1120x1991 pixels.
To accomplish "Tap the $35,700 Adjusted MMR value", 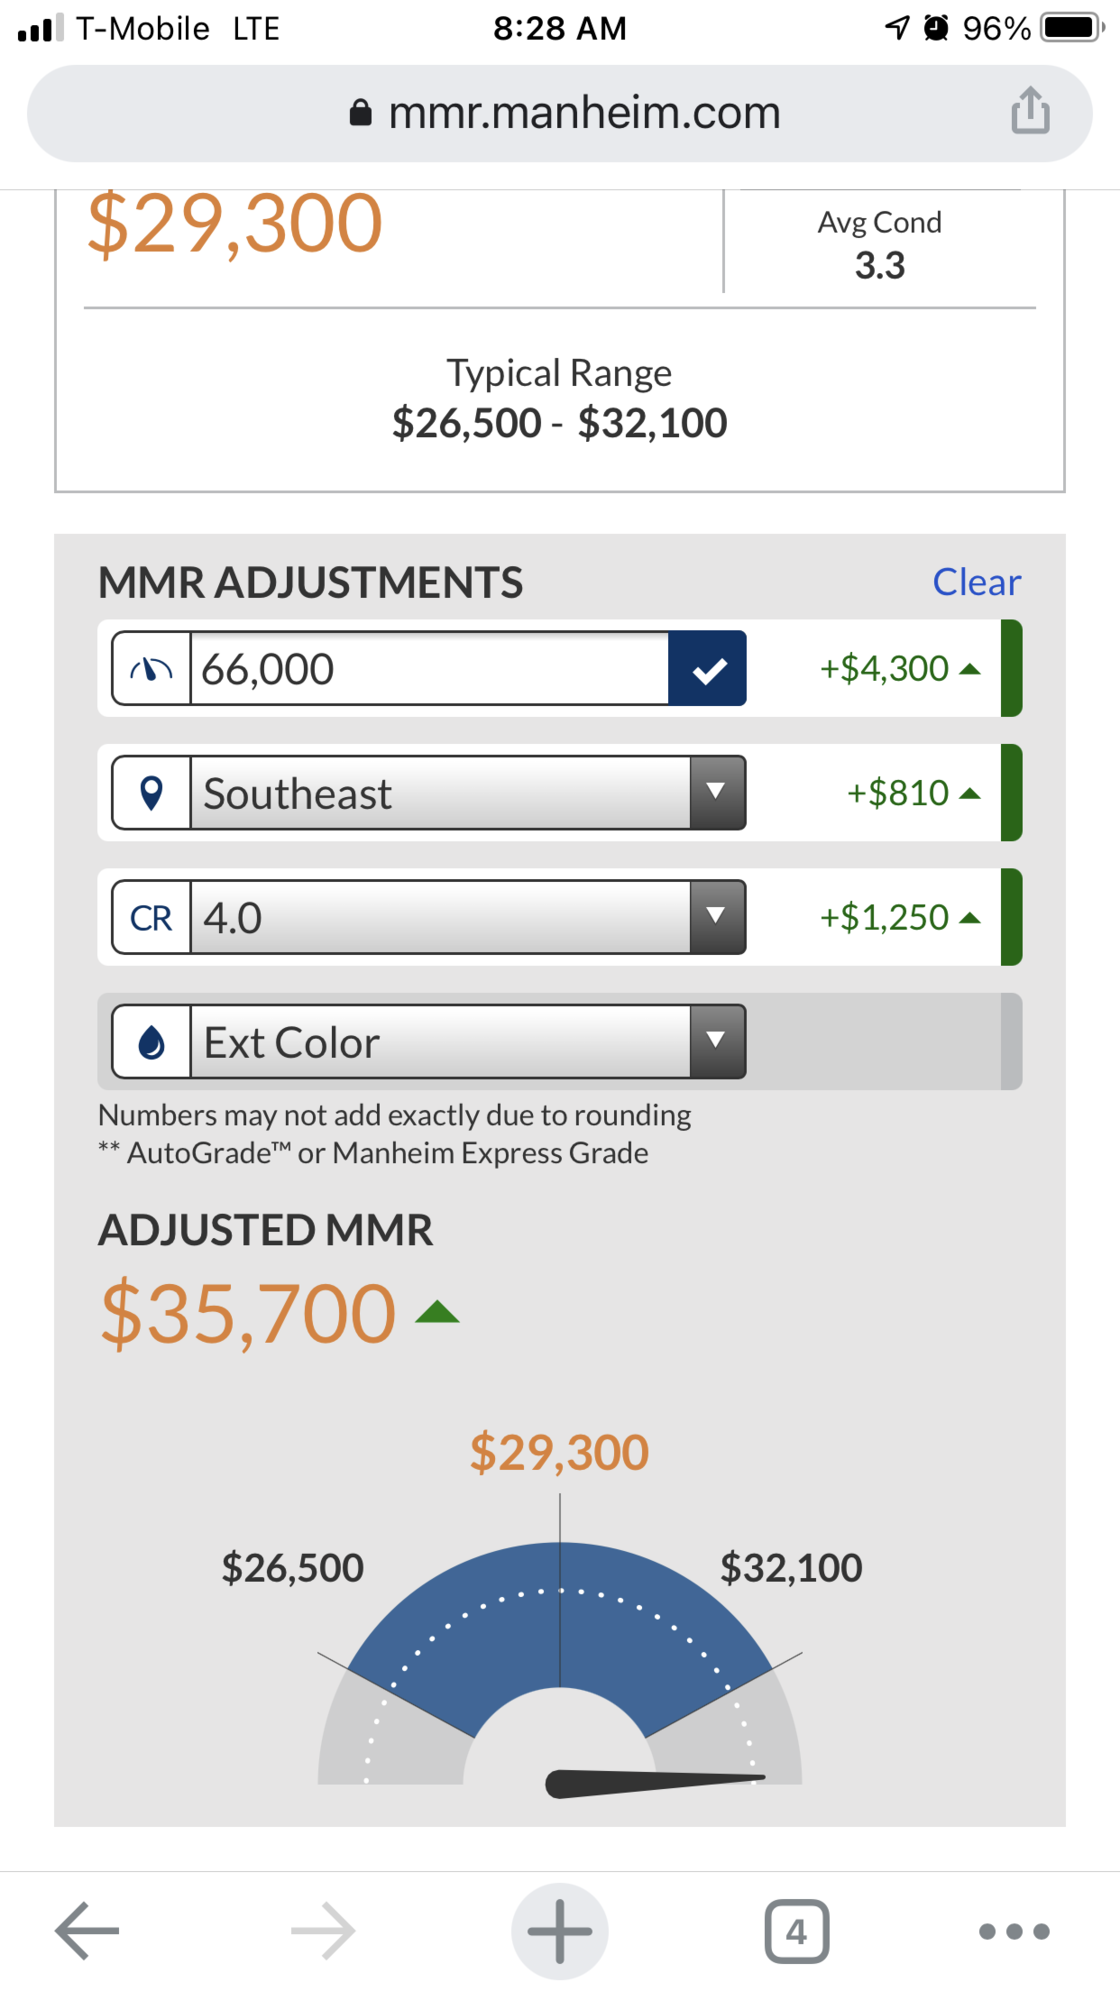I will (249, 1313).
